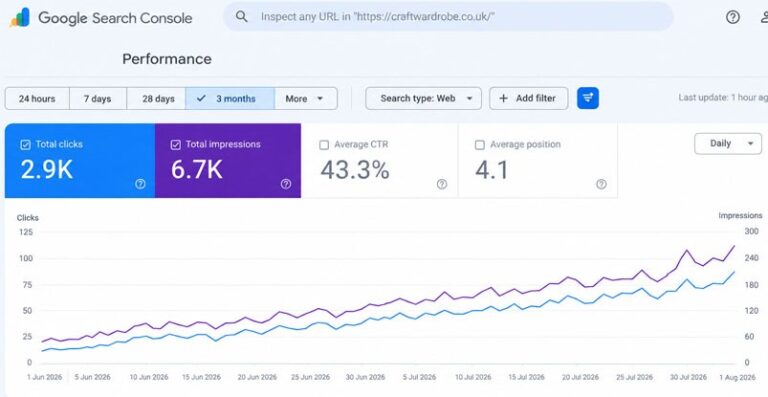The width and height of the screenshot is (768, 397).
Task: Open help icon on Average position card
Action: (x=601, y=184)
